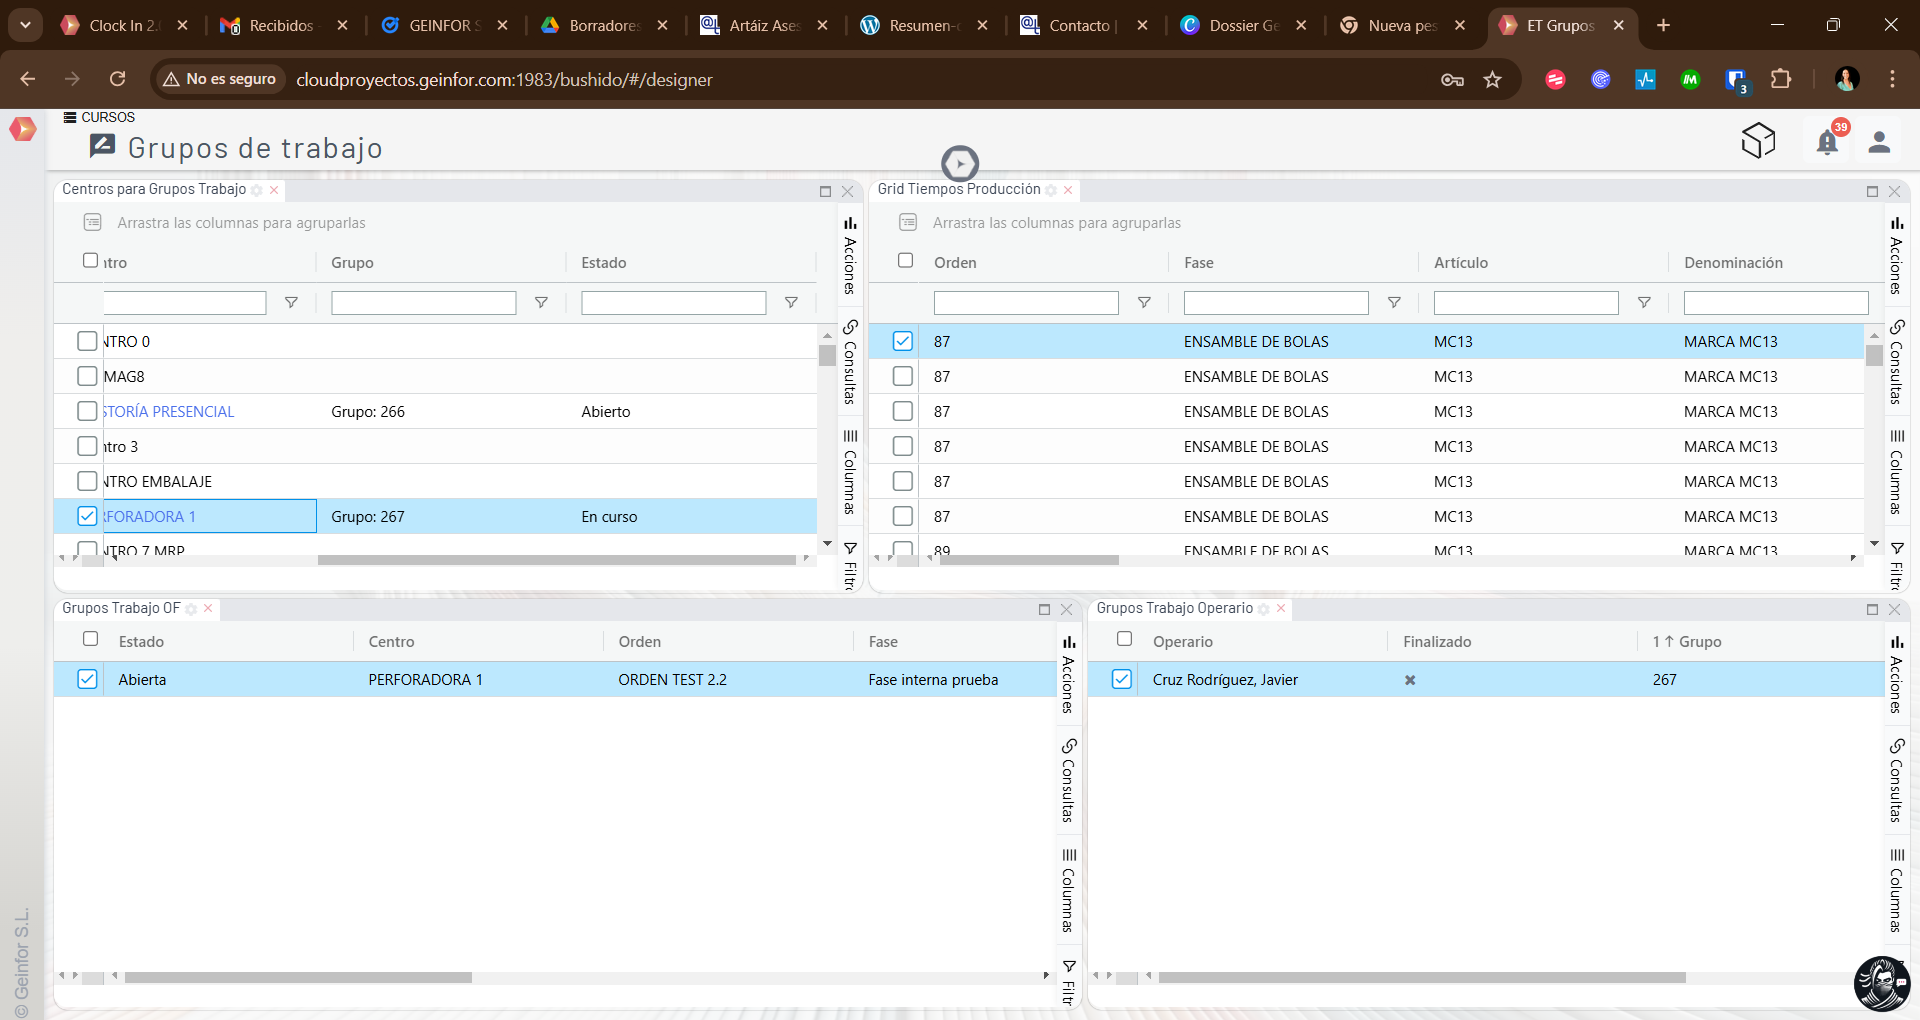Open the Artículo column filter funnel
Image resolution: width=1920 pixels, height=1020 pixels.
(x=1644, y=302)
